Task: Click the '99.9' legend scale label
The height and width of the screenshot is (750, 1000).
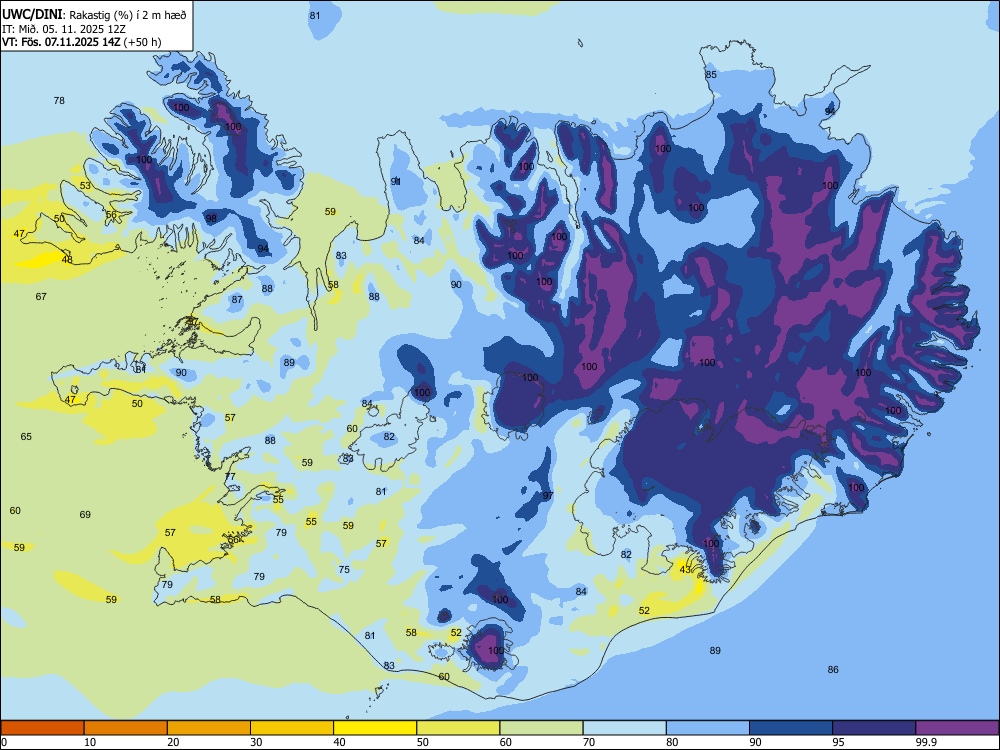Action: click(x=927, y=742)
